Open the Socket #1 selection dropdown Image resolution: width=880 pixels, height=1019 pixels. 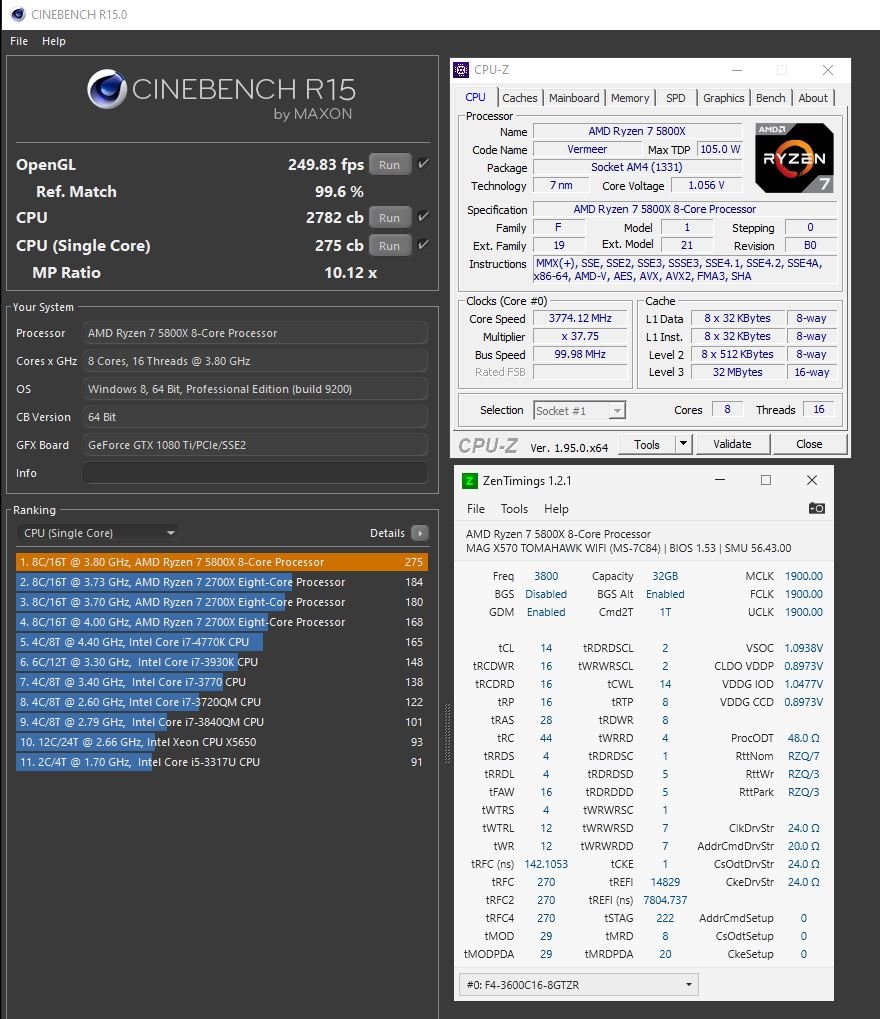580,411
